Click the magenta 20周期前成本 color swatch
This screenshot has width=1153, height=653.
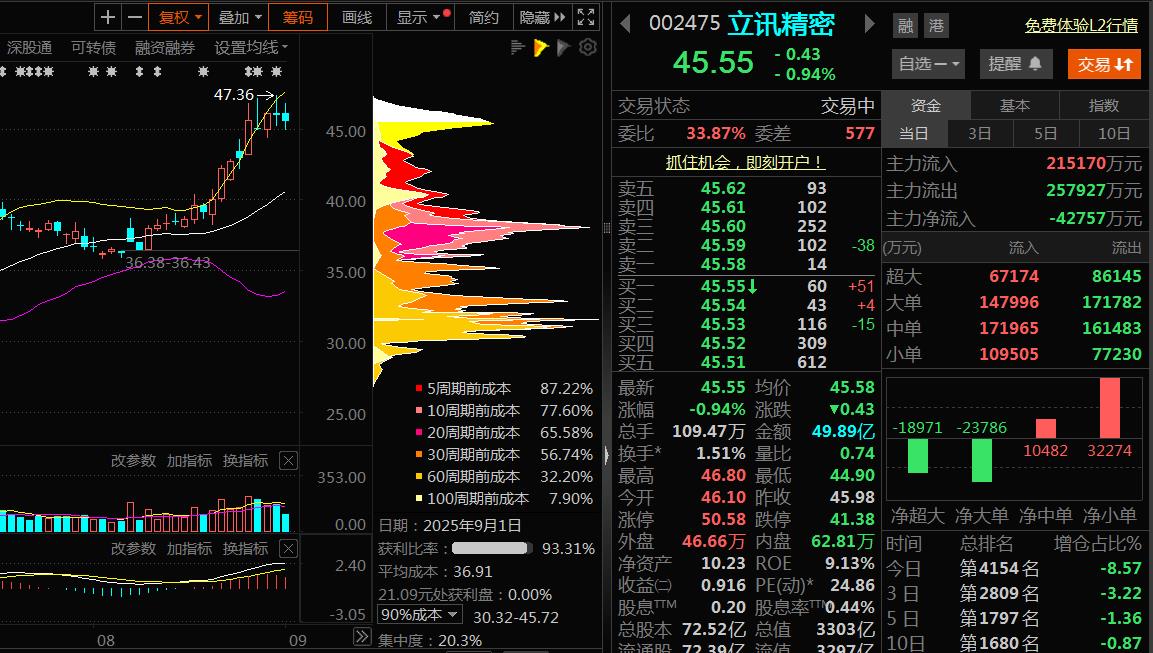[x=419, y=432]
